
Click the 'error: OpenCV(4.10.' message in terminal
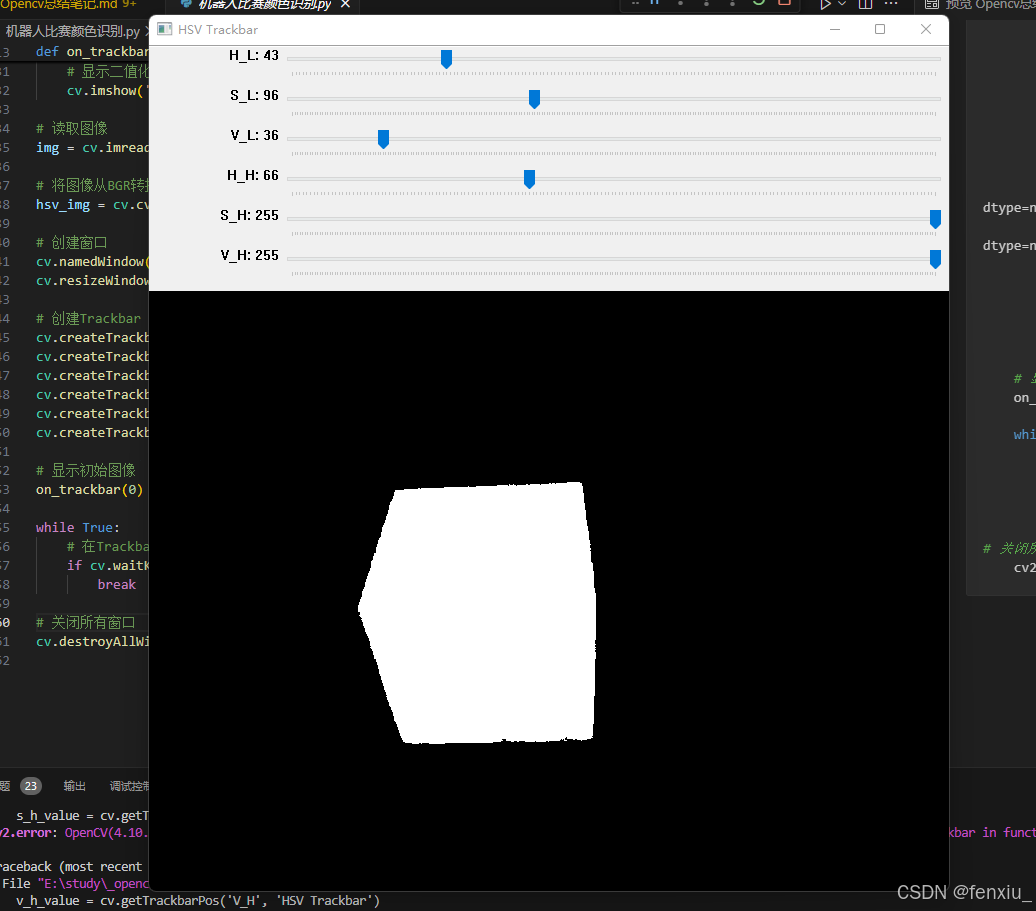[x=74, y=832]
